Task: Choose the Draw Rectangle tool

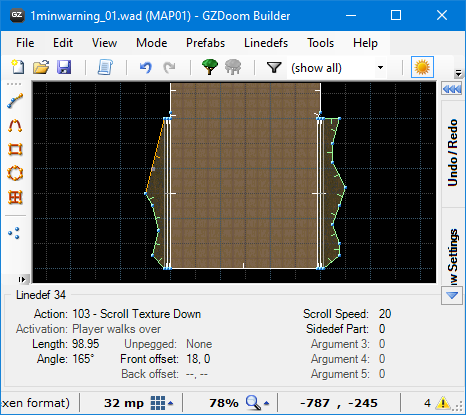Action: coord(15,149)
